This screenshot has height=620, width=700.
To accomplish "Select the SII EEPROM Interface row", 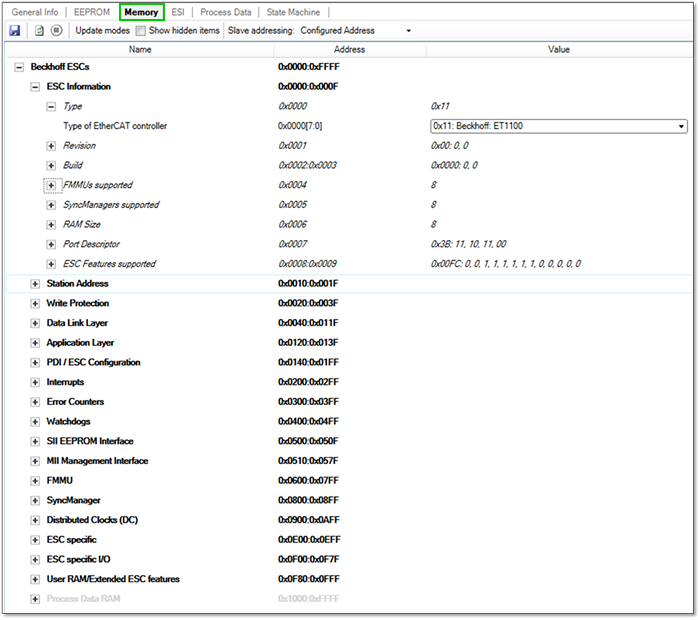I will [90, 441].
